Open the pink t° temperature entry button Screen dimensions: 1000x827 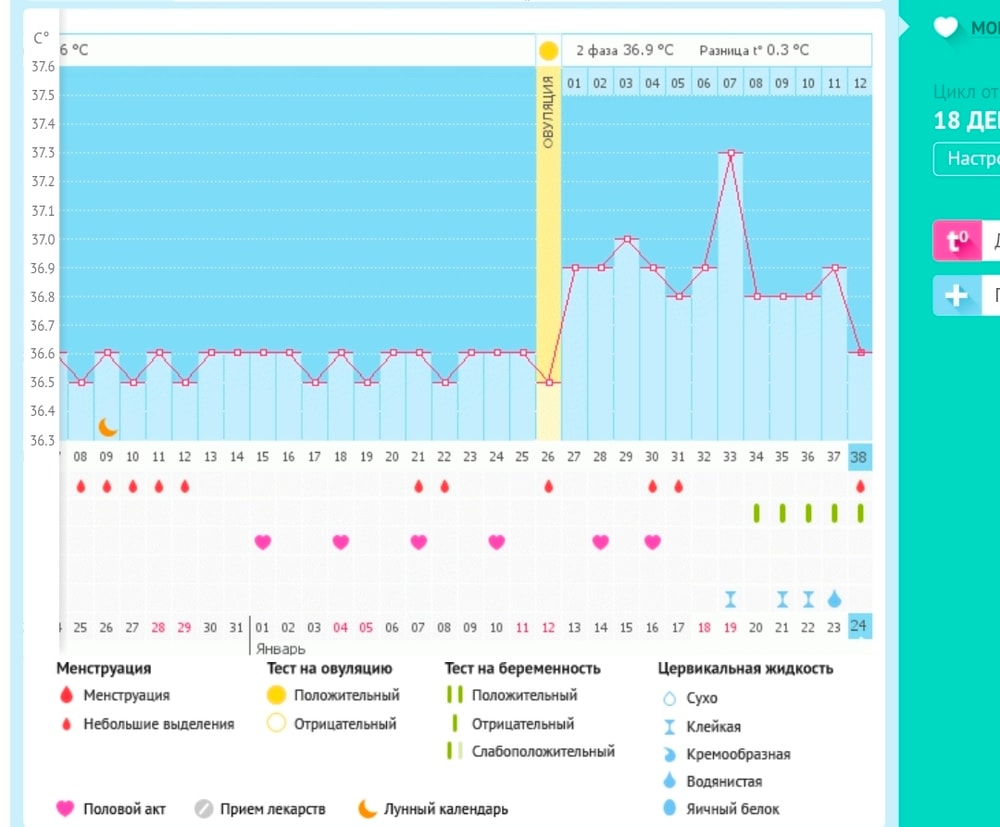[x=957, y=241]
